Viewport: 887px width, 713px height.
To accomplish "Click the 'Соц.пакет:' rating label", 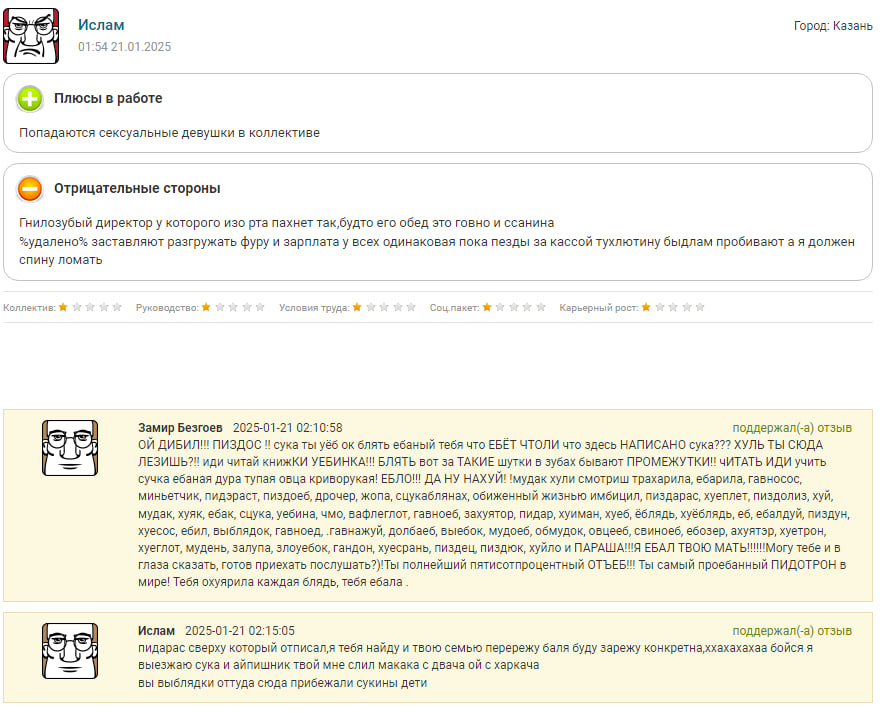I will coord(454,308).
